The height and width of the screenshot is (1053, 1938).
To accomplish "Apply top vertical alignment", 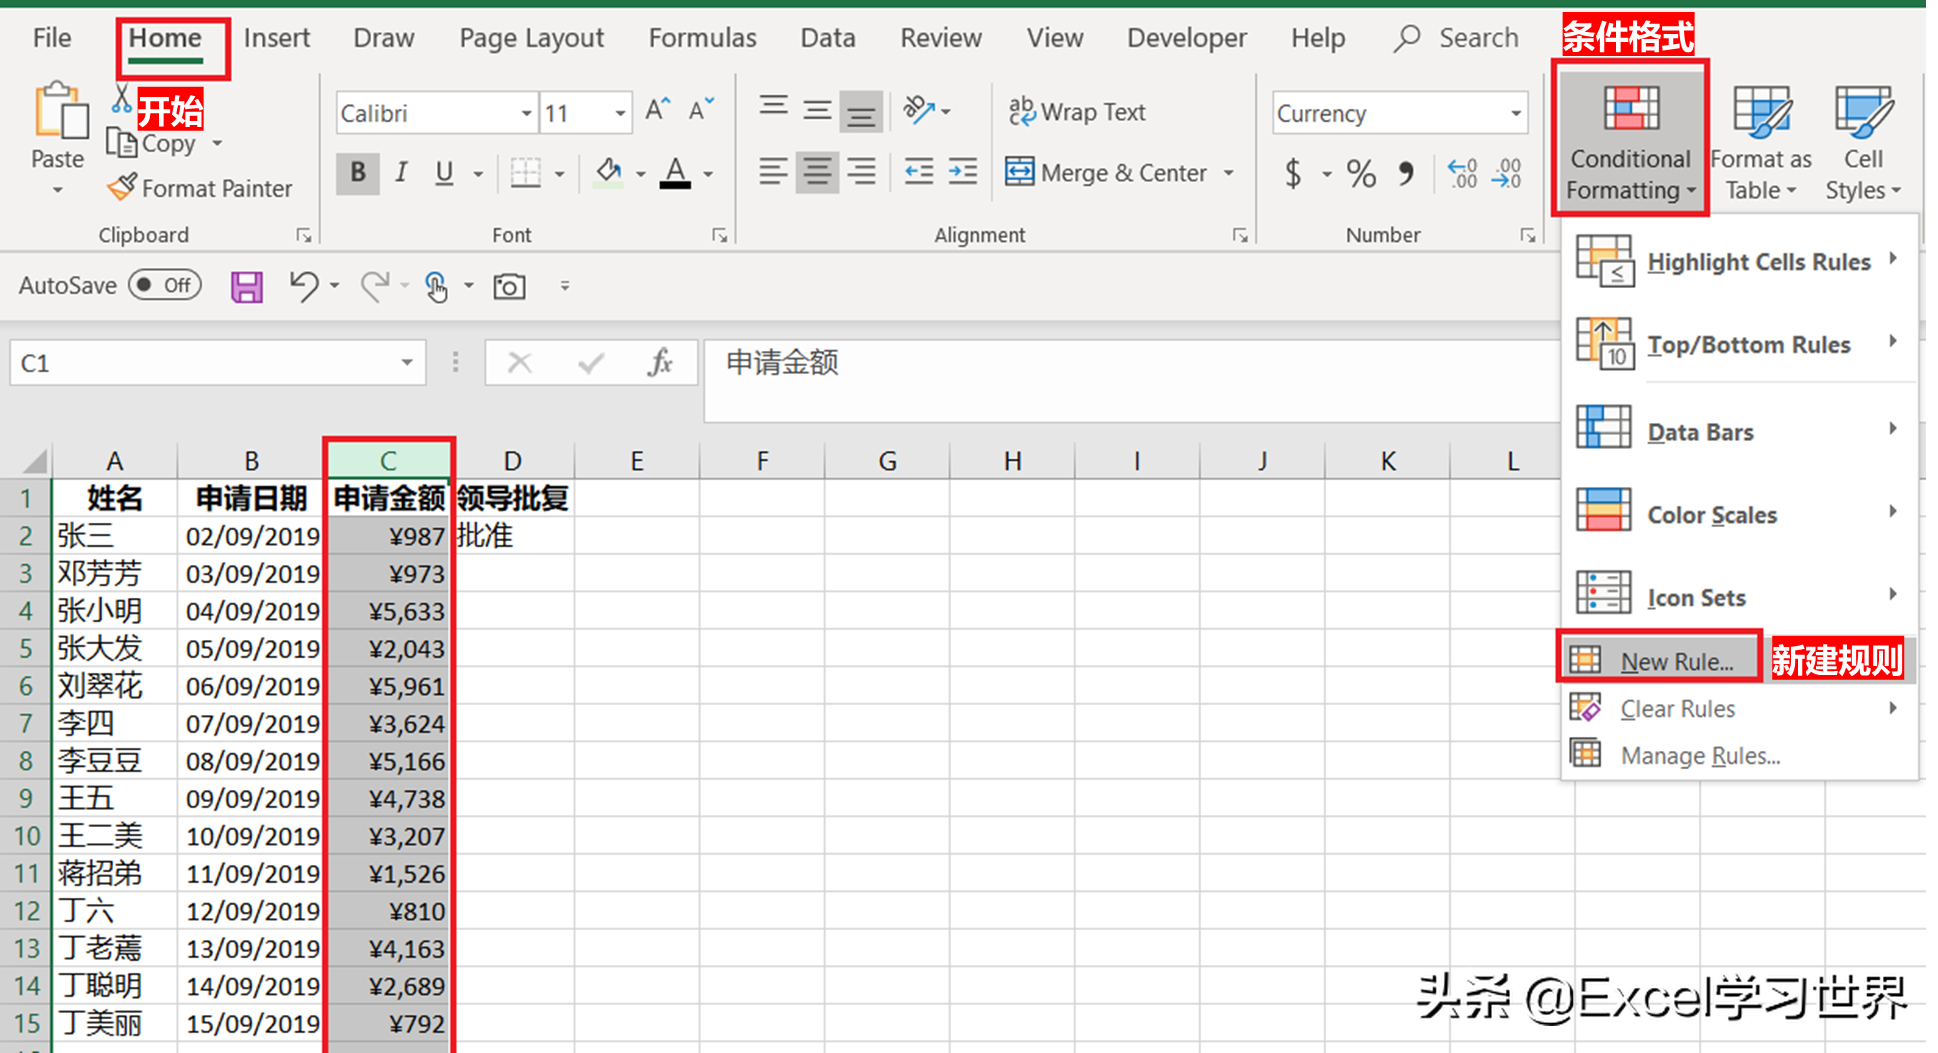I will (x=773, y=106).
